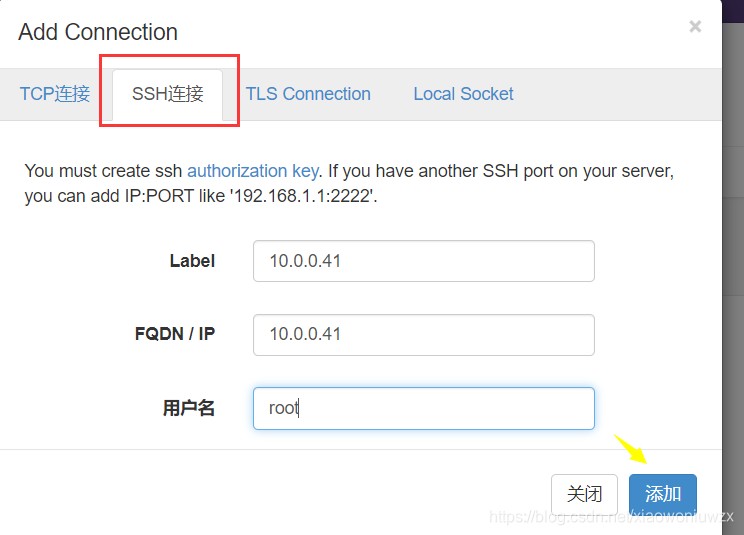Image resolution: width=744 pixels, height=535 pixels.
Task: Click the 用户名 input containing root
Action: click(423, 408)
